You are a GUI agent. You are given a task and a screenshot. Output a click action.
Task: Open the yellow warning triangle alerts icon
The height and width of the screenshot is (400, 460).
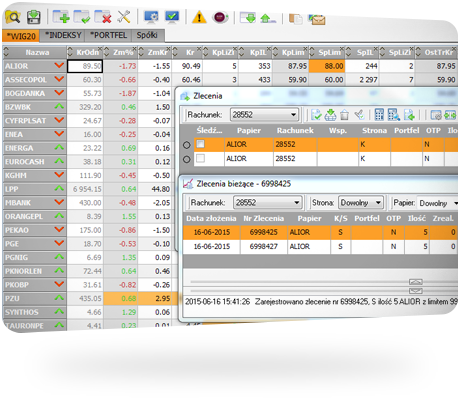(199, 17)
